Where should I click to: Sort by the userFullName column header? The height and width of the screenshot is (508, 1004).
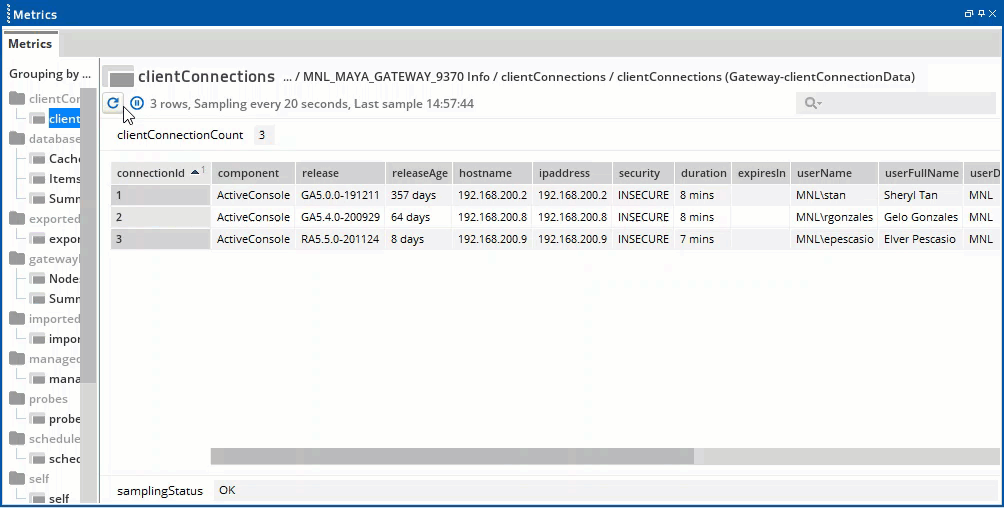921,173
